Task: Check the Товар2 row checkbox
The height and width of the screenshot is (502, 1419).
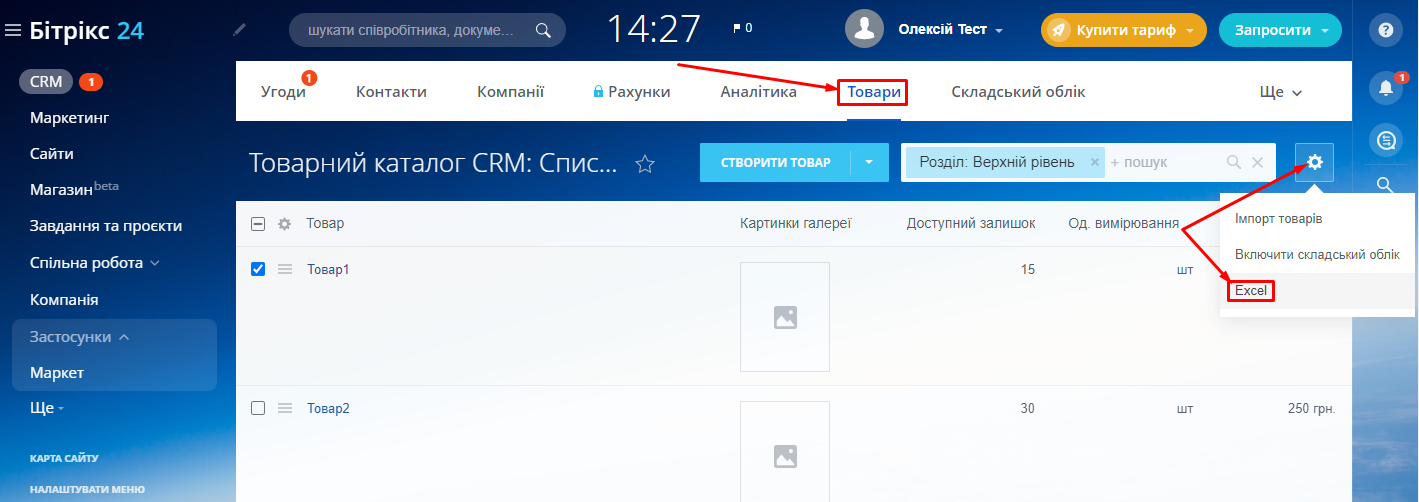Action: coord(258,408)
